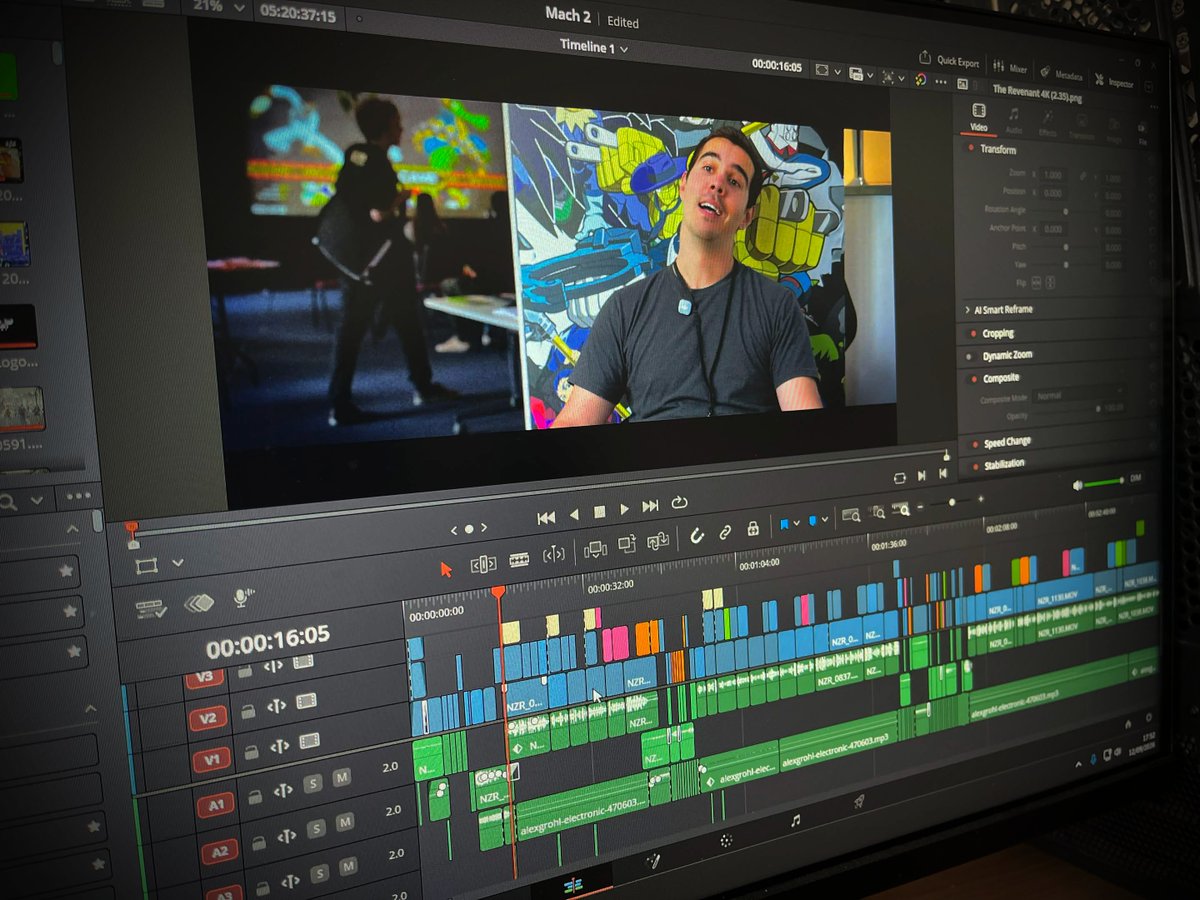
Task: Open the marker color dropdown arrow
Action: pyautogui.click(x=824, y=520)
